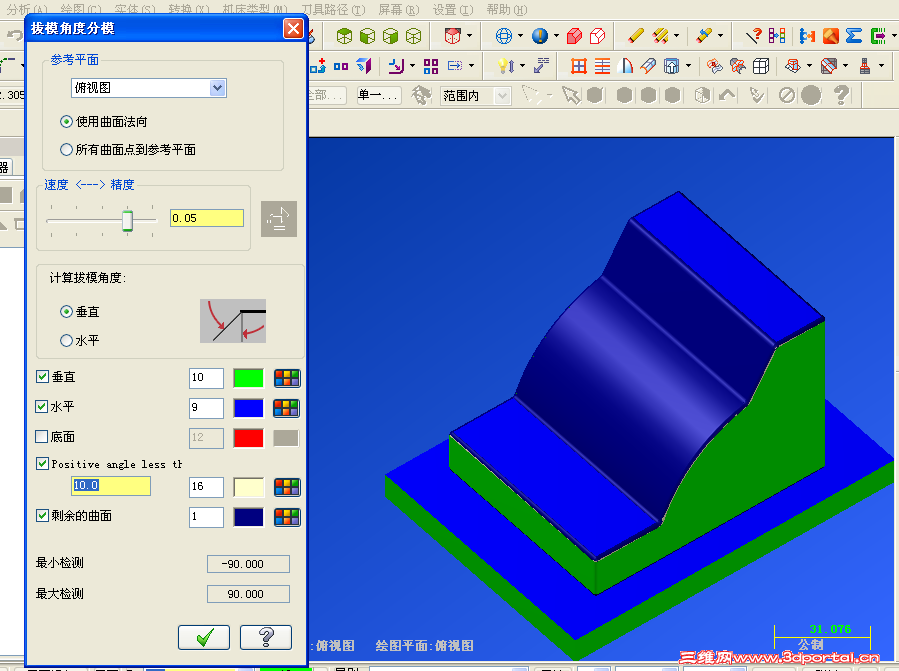Expand dropdown arrow beside blue exclamation sphere

click(556, 36)
